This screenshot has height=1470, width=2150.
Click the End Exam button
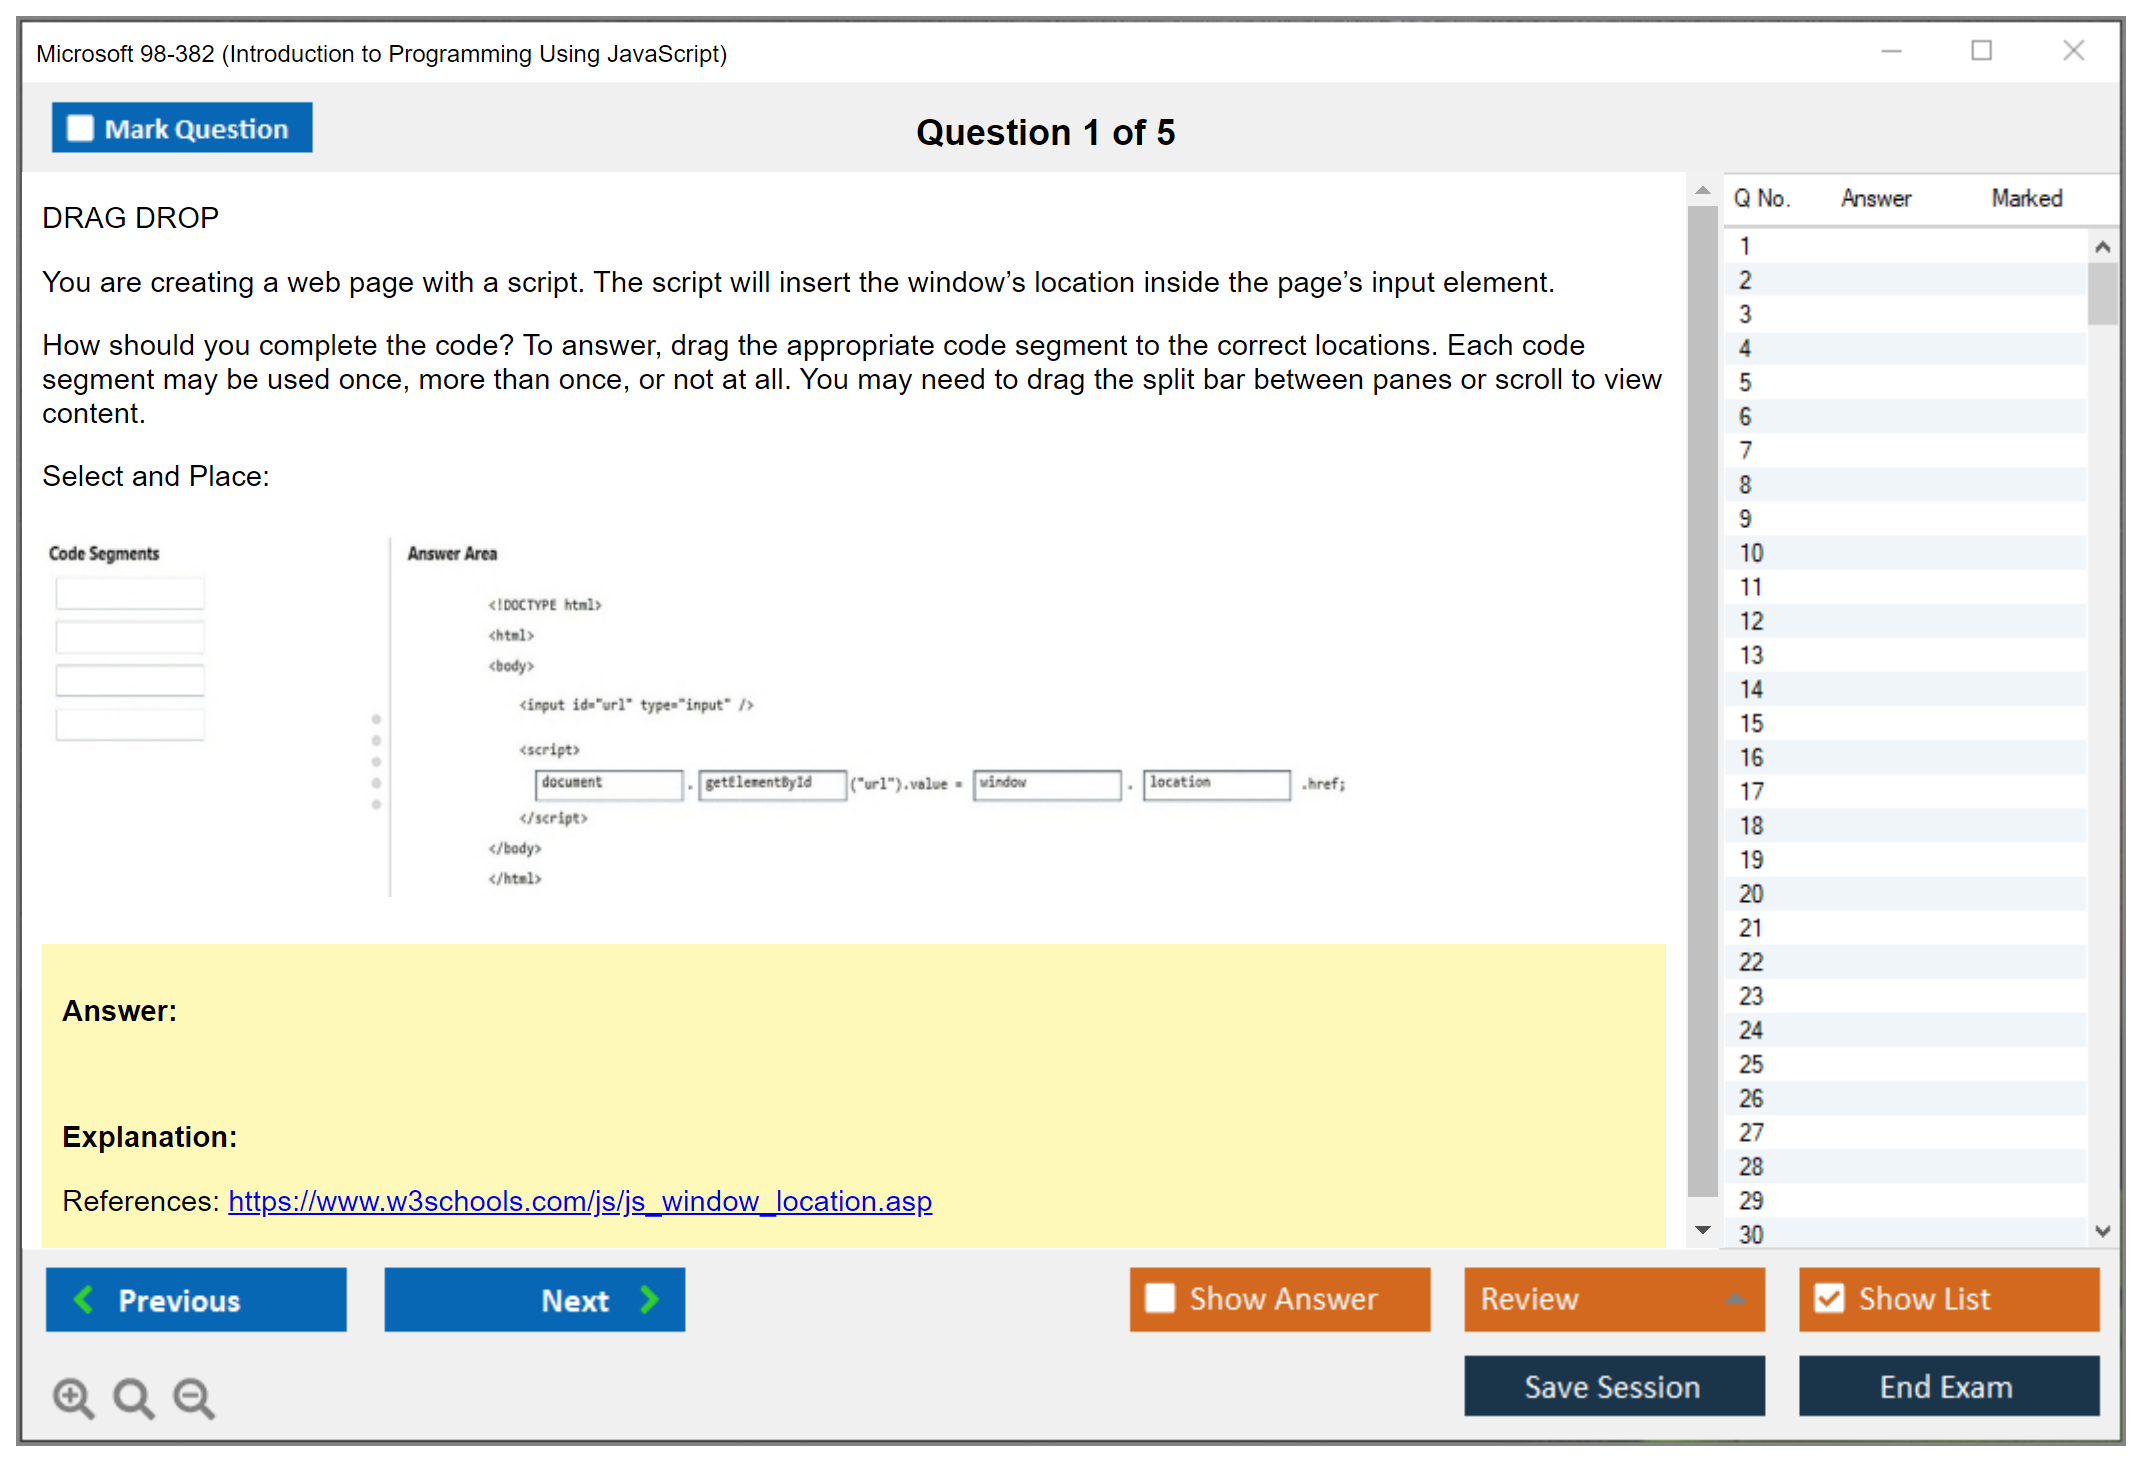tap(1947, 1386)
